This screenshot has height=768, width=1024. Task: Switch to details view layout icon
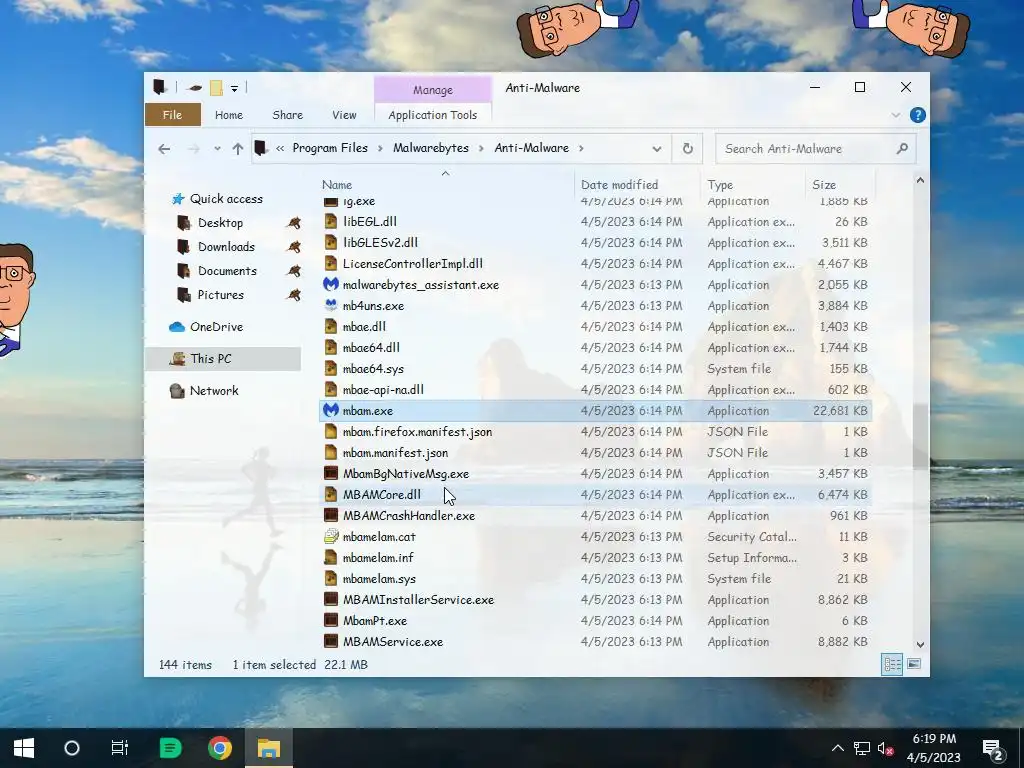[892, 664]
